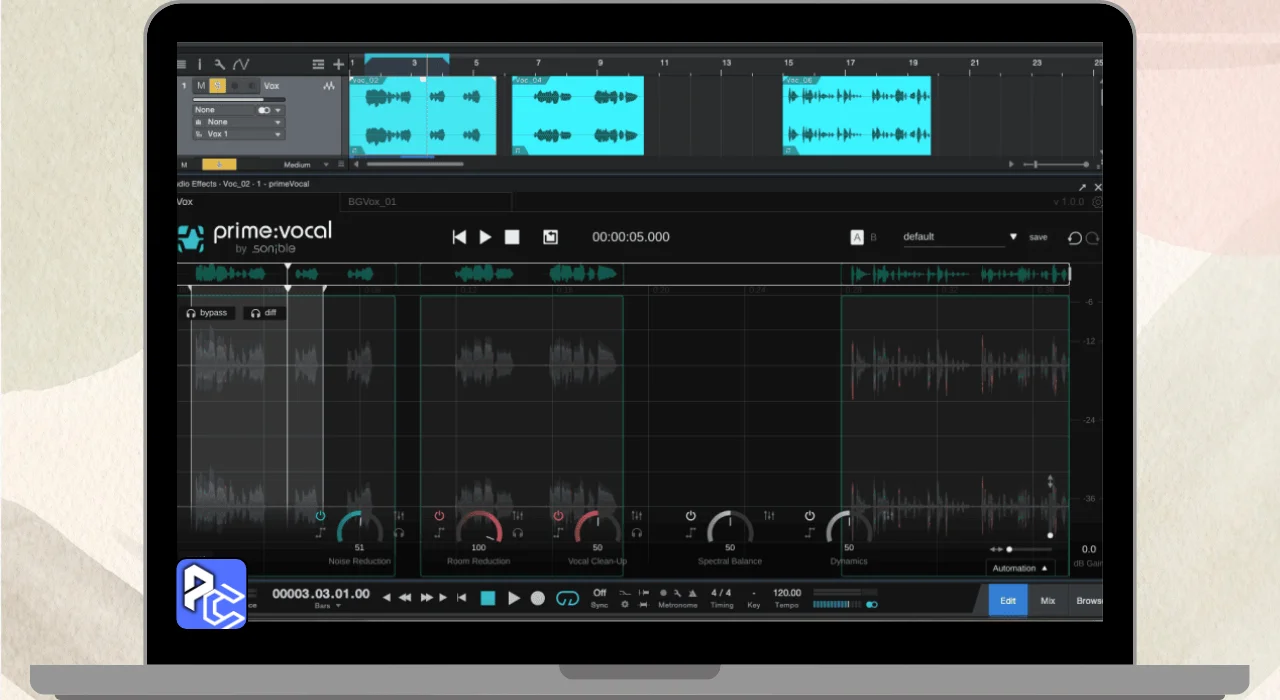This screenshot has height=700, width=1280.
Task: Click the automation curve icon in track header
Action: click(241, 64)
